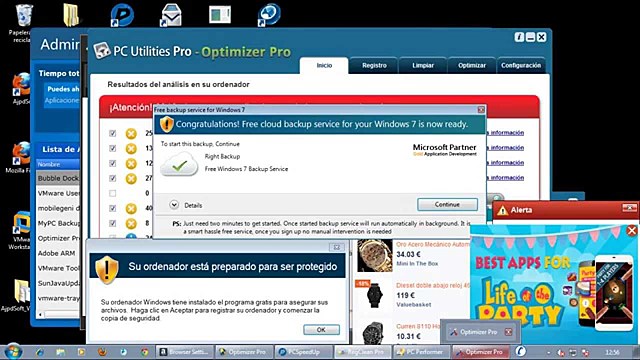Toggle the checkbox in the row showing 8
Viewport: 640px width, 360px height.
tap(113, 223)
